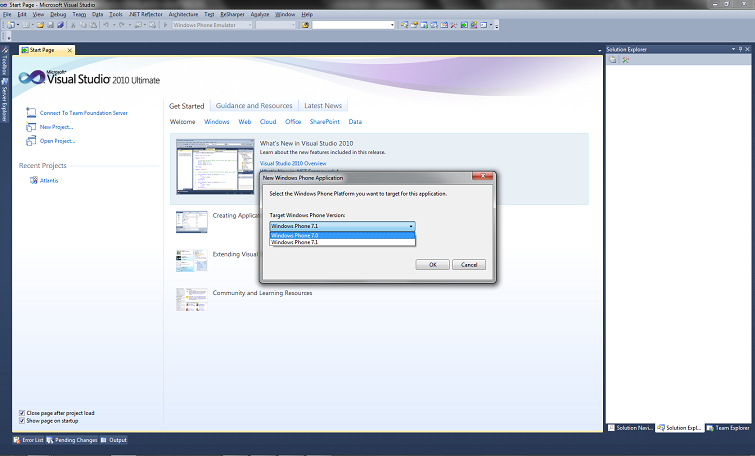This screenshot has height=456, width=755.
Task: Click Connect To Team Foundation Server link
Action: tap(83, 113)
